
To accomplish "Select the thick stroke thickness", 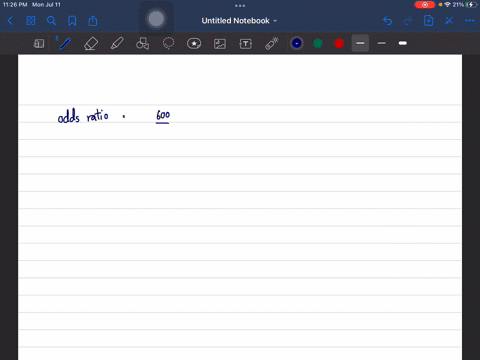I will [403, 43].
